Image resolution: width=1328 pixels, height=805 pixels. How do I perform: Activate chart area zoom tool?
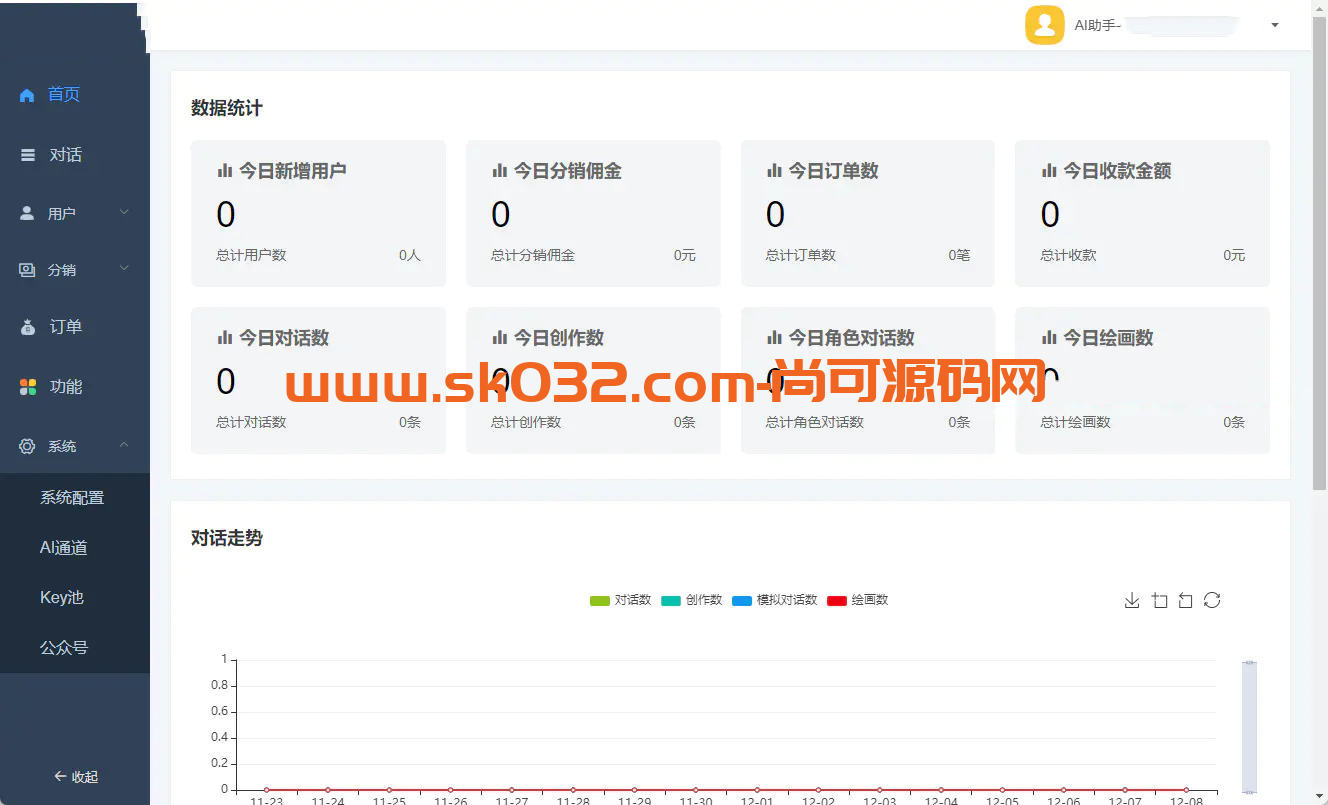[1159, 600]
